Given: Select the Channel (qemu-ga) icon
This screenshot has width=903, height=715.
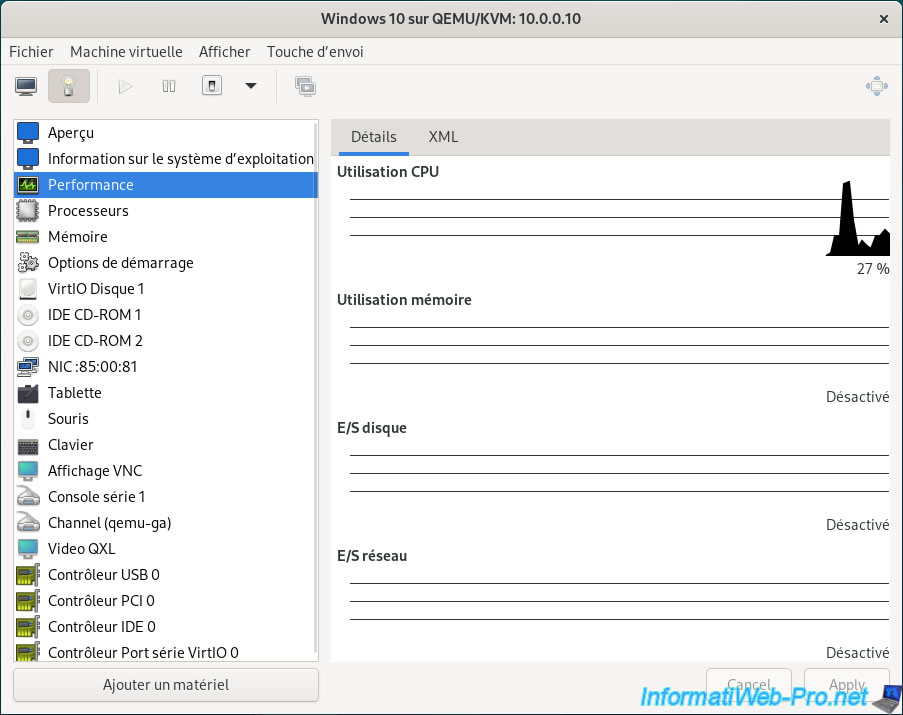Looking at the screenshot, I should tap(28, 523).
